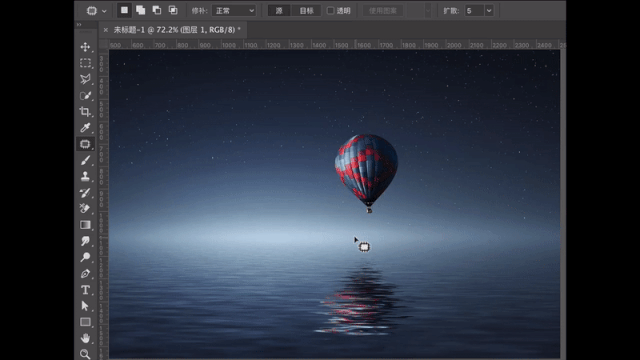The image size is (640, 360).
Task: Click the 使用图案 button
Action: (x=383, y=11)
